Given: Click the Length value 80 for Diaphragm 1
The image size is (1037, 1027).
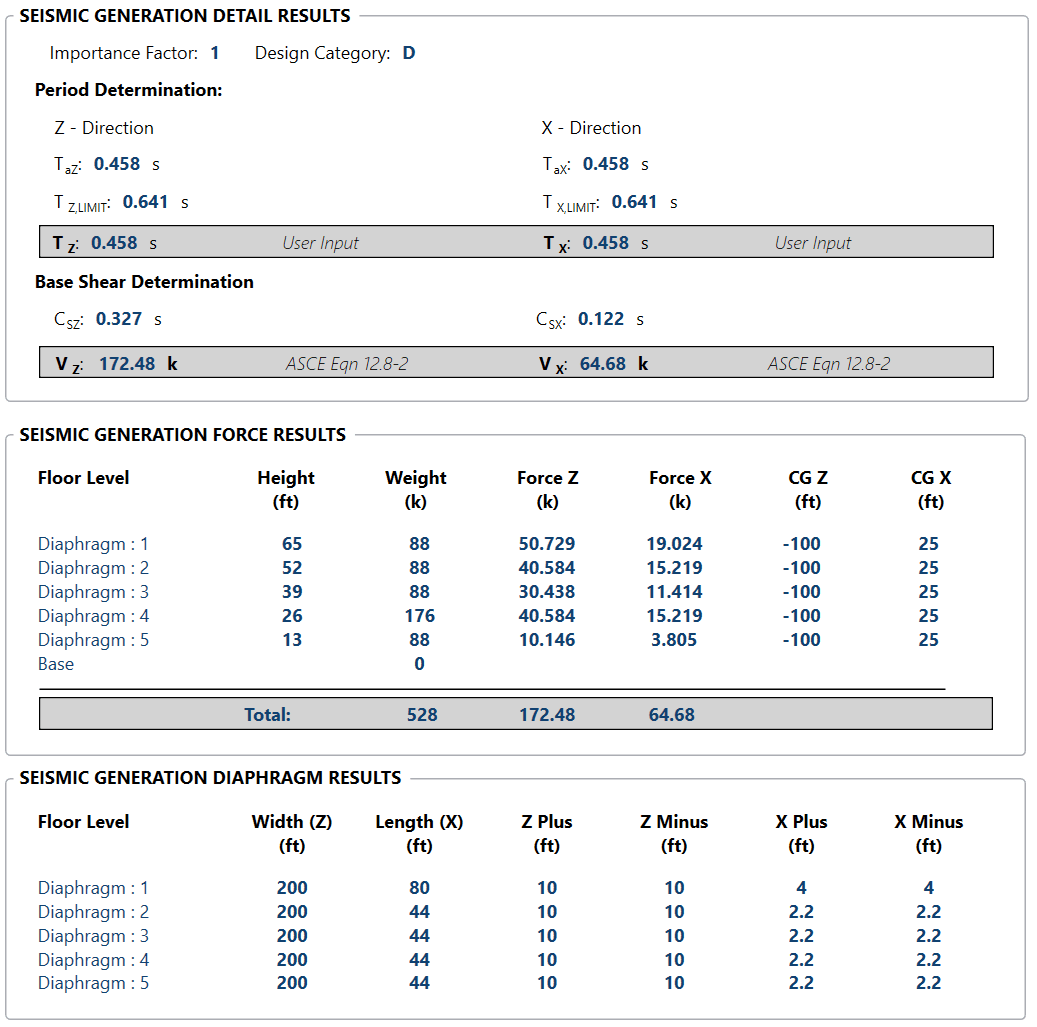Looking at the screenshot, I should pyautogui.click(x=419, y=888).
